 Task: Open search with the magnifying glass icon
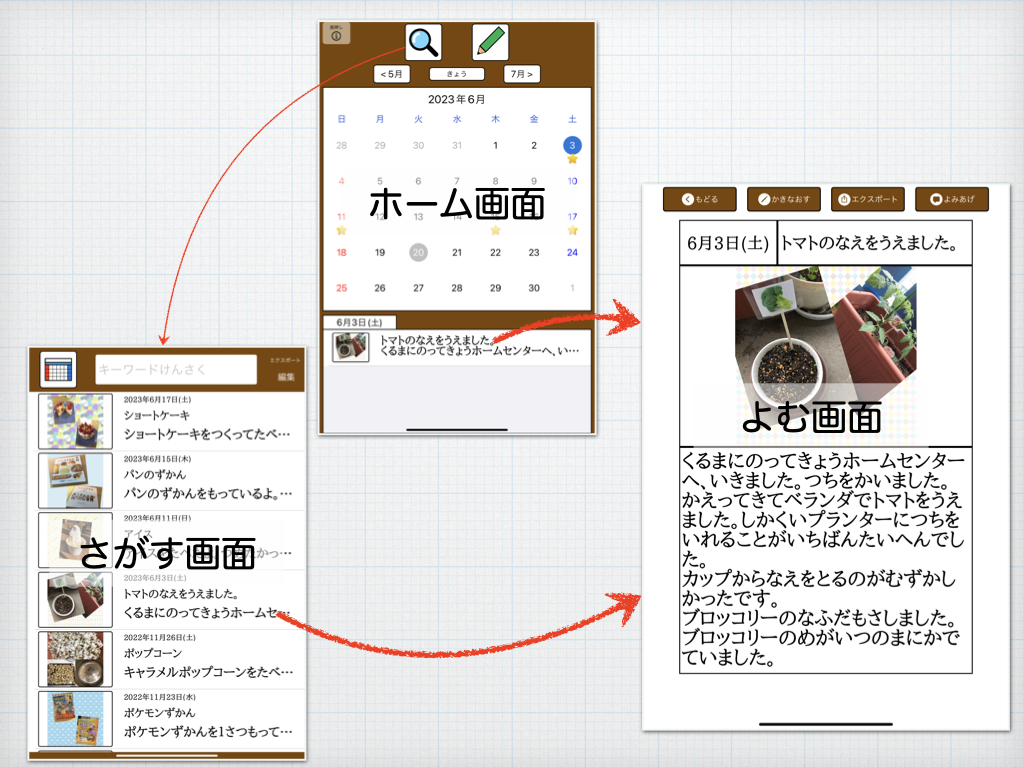click(x=423, y=42)
